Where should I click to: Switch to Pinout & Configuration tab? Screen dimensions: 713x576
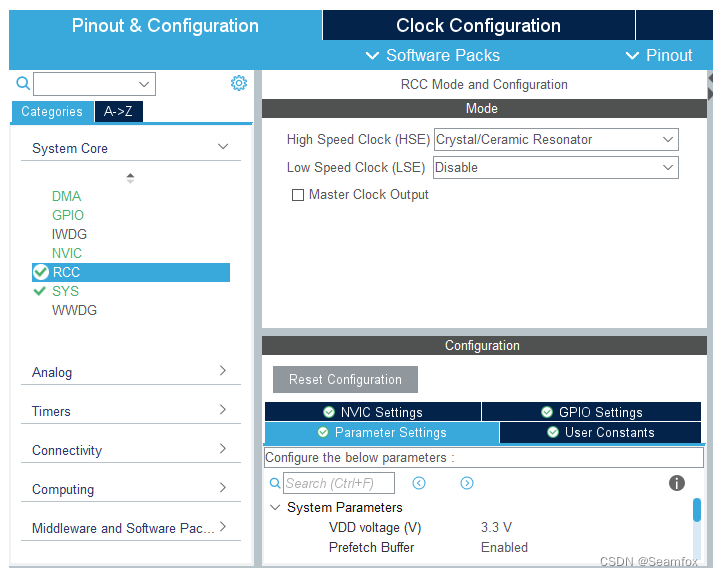(166, 25)
